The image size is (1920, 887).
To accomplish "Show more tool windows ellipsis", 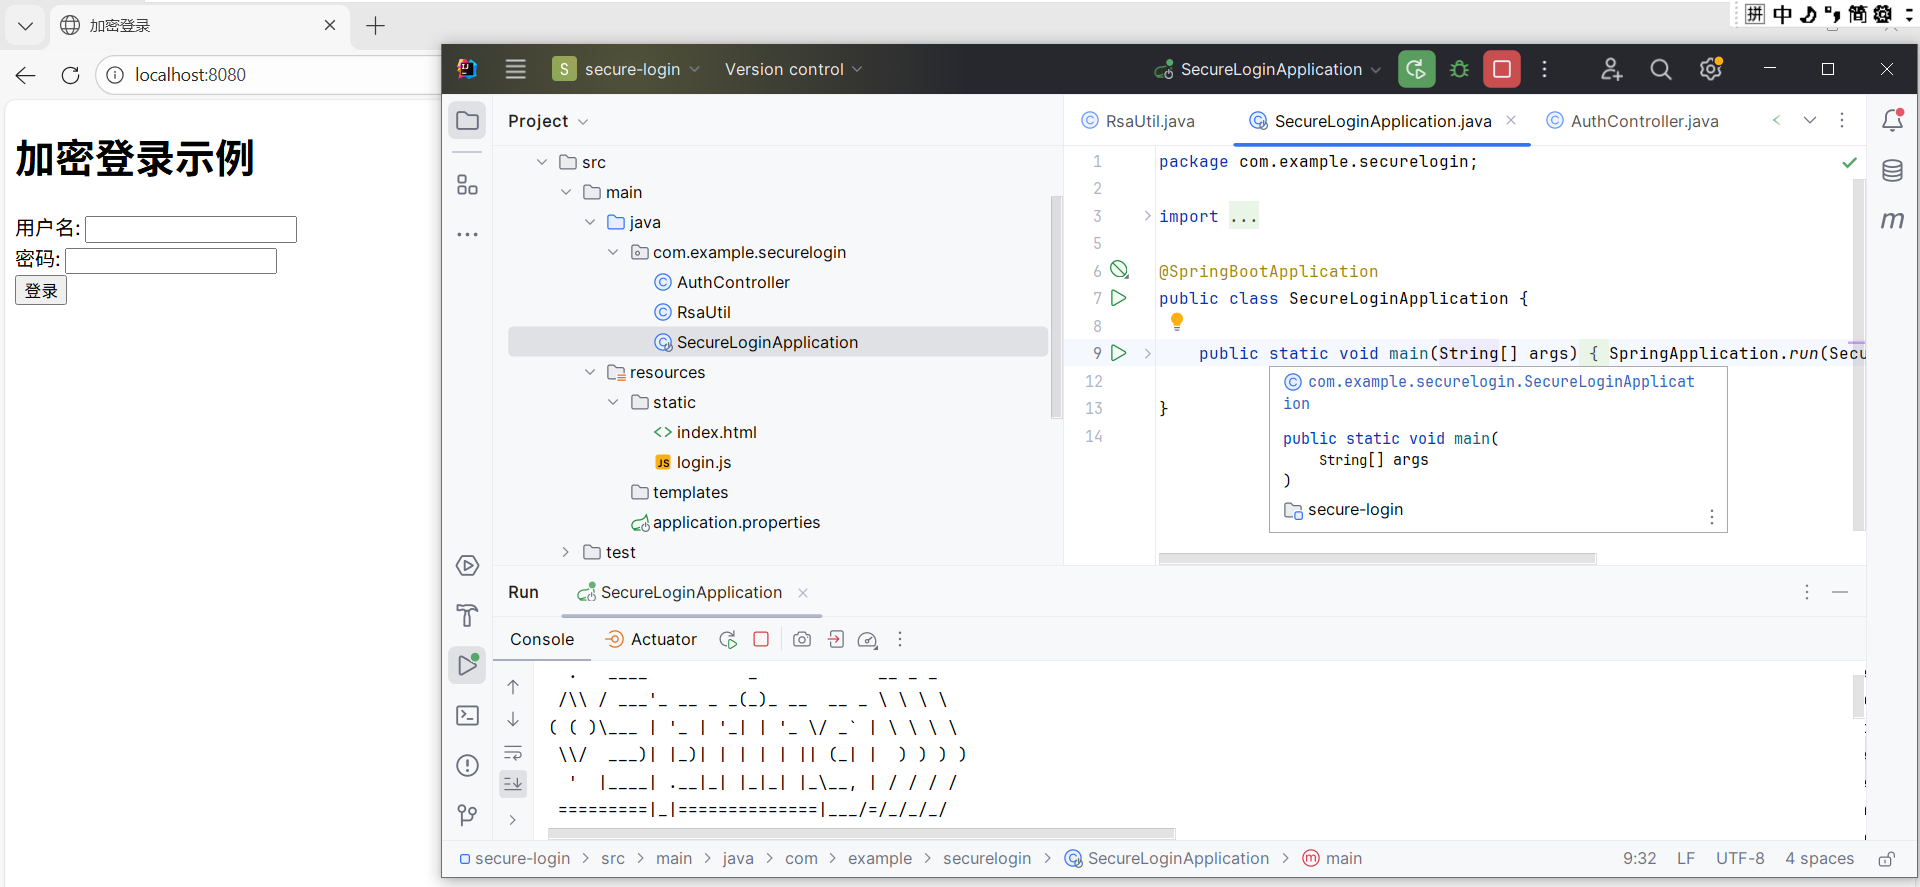I will (x=467, y=234).
